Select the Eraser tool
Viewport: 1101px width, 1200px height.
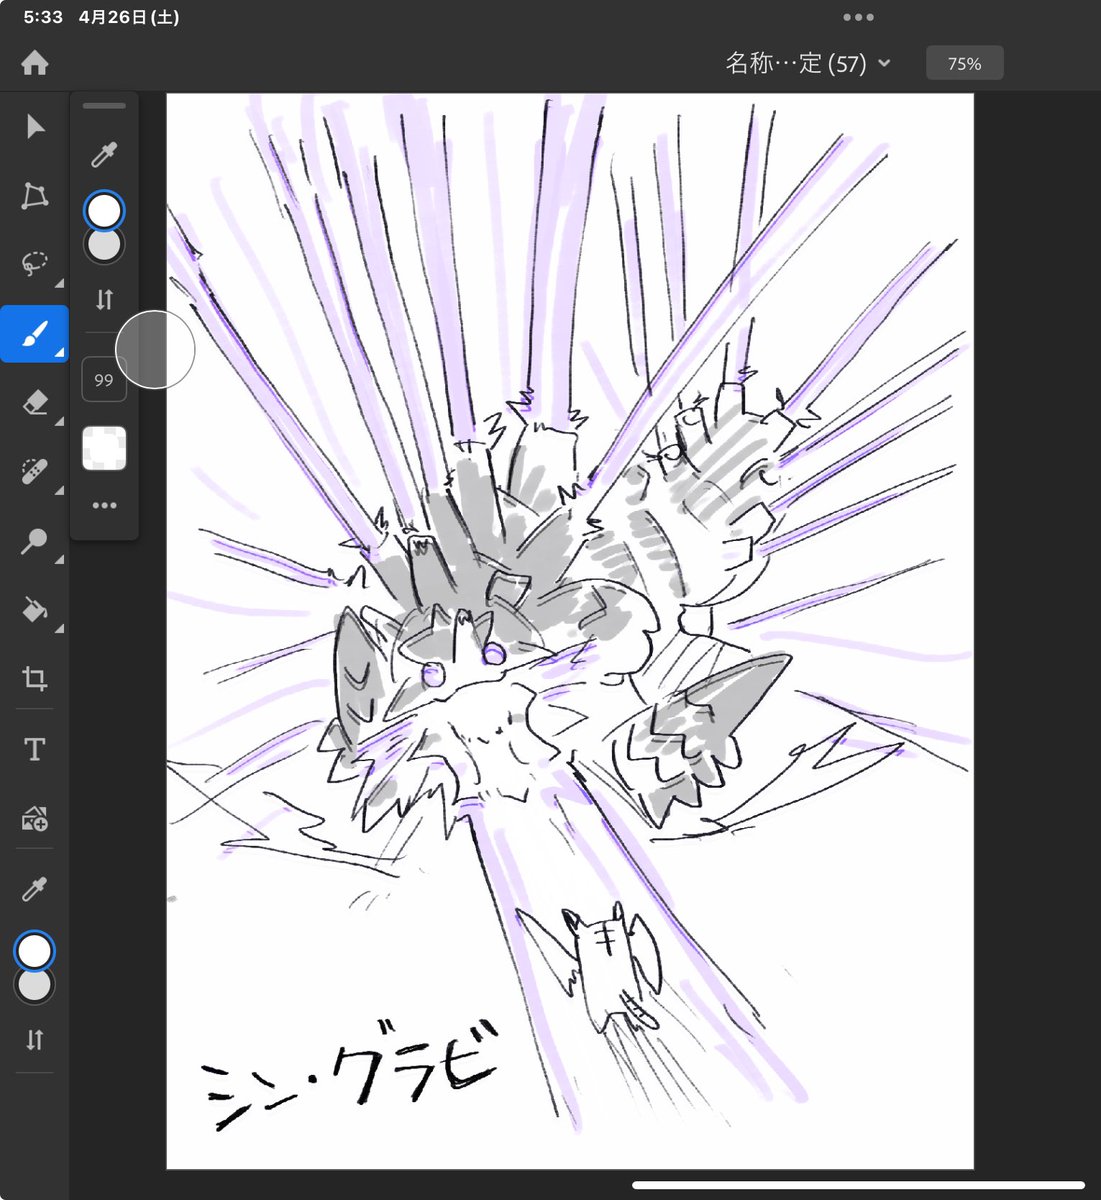click(x=35, y=403)
